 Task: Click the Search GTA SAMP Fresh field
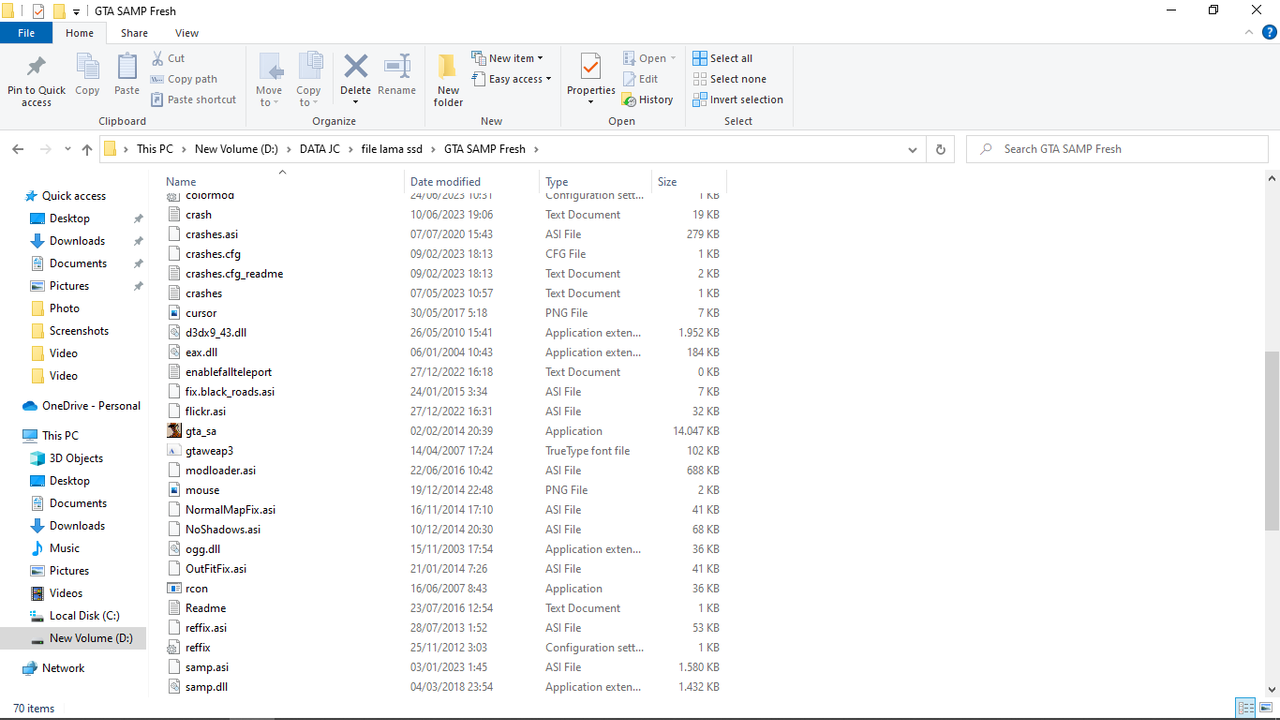pos(1119,150)
